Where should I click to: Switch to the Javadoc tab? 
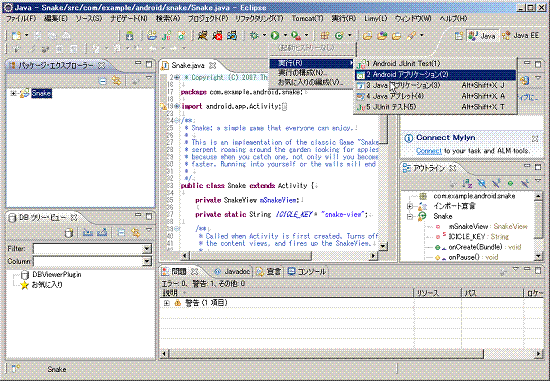232,272
